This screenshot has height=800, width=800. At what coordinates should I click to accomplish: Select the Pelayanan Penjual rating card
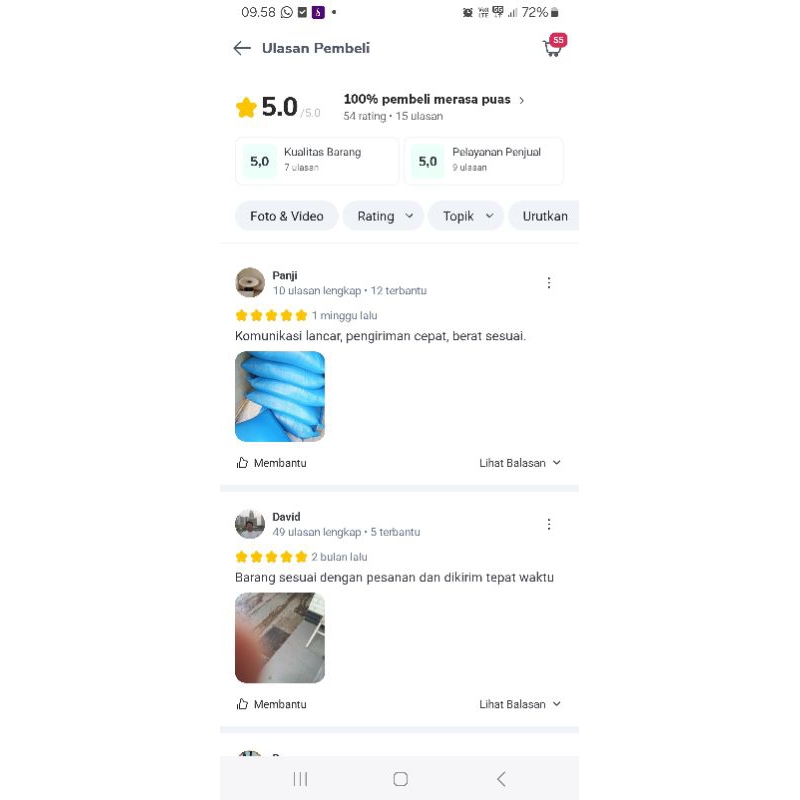click(484, 161)
